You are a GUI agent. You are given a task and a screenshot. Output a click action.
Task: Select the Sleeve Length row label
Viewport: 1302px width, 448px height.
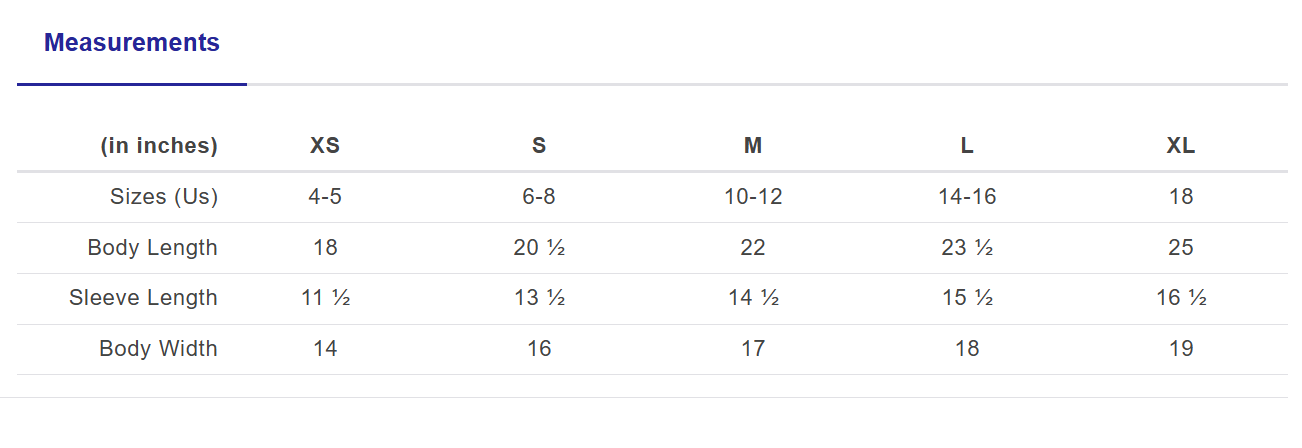pos(143,298)
